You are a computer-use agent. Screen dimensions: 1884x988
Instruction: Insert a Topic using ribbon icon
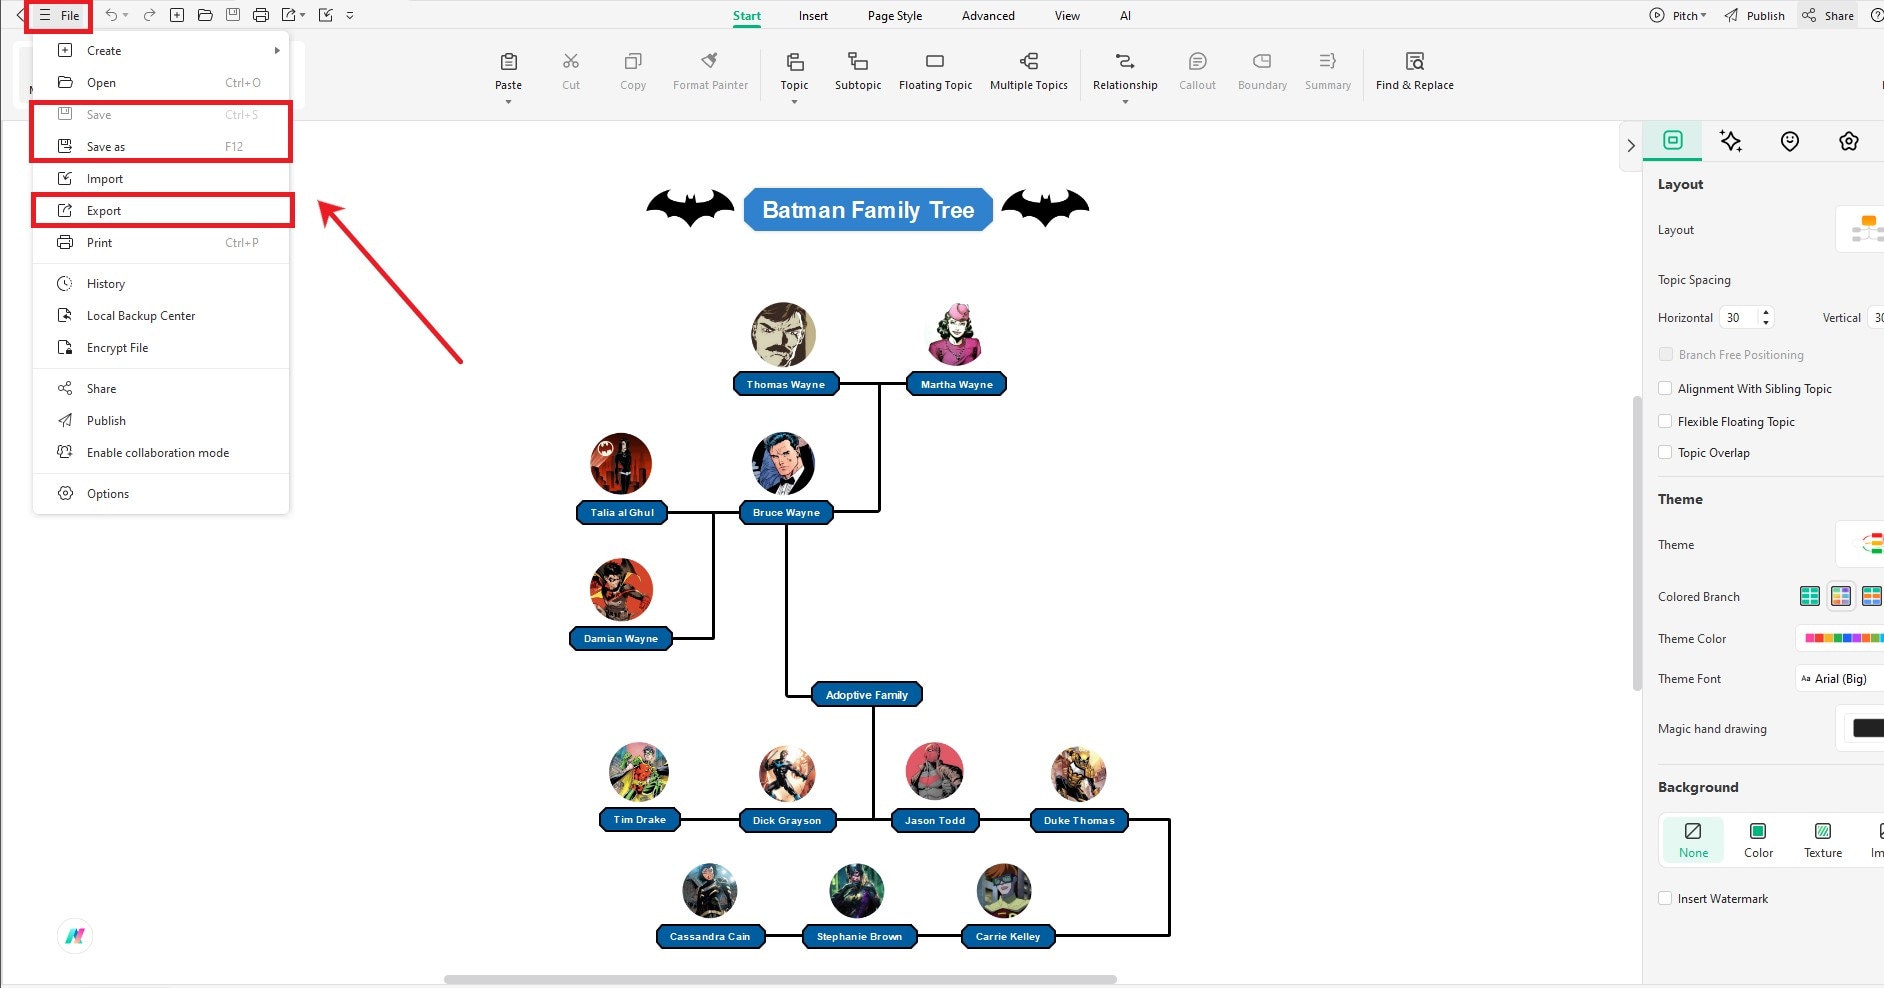click(x=795, y=62)
